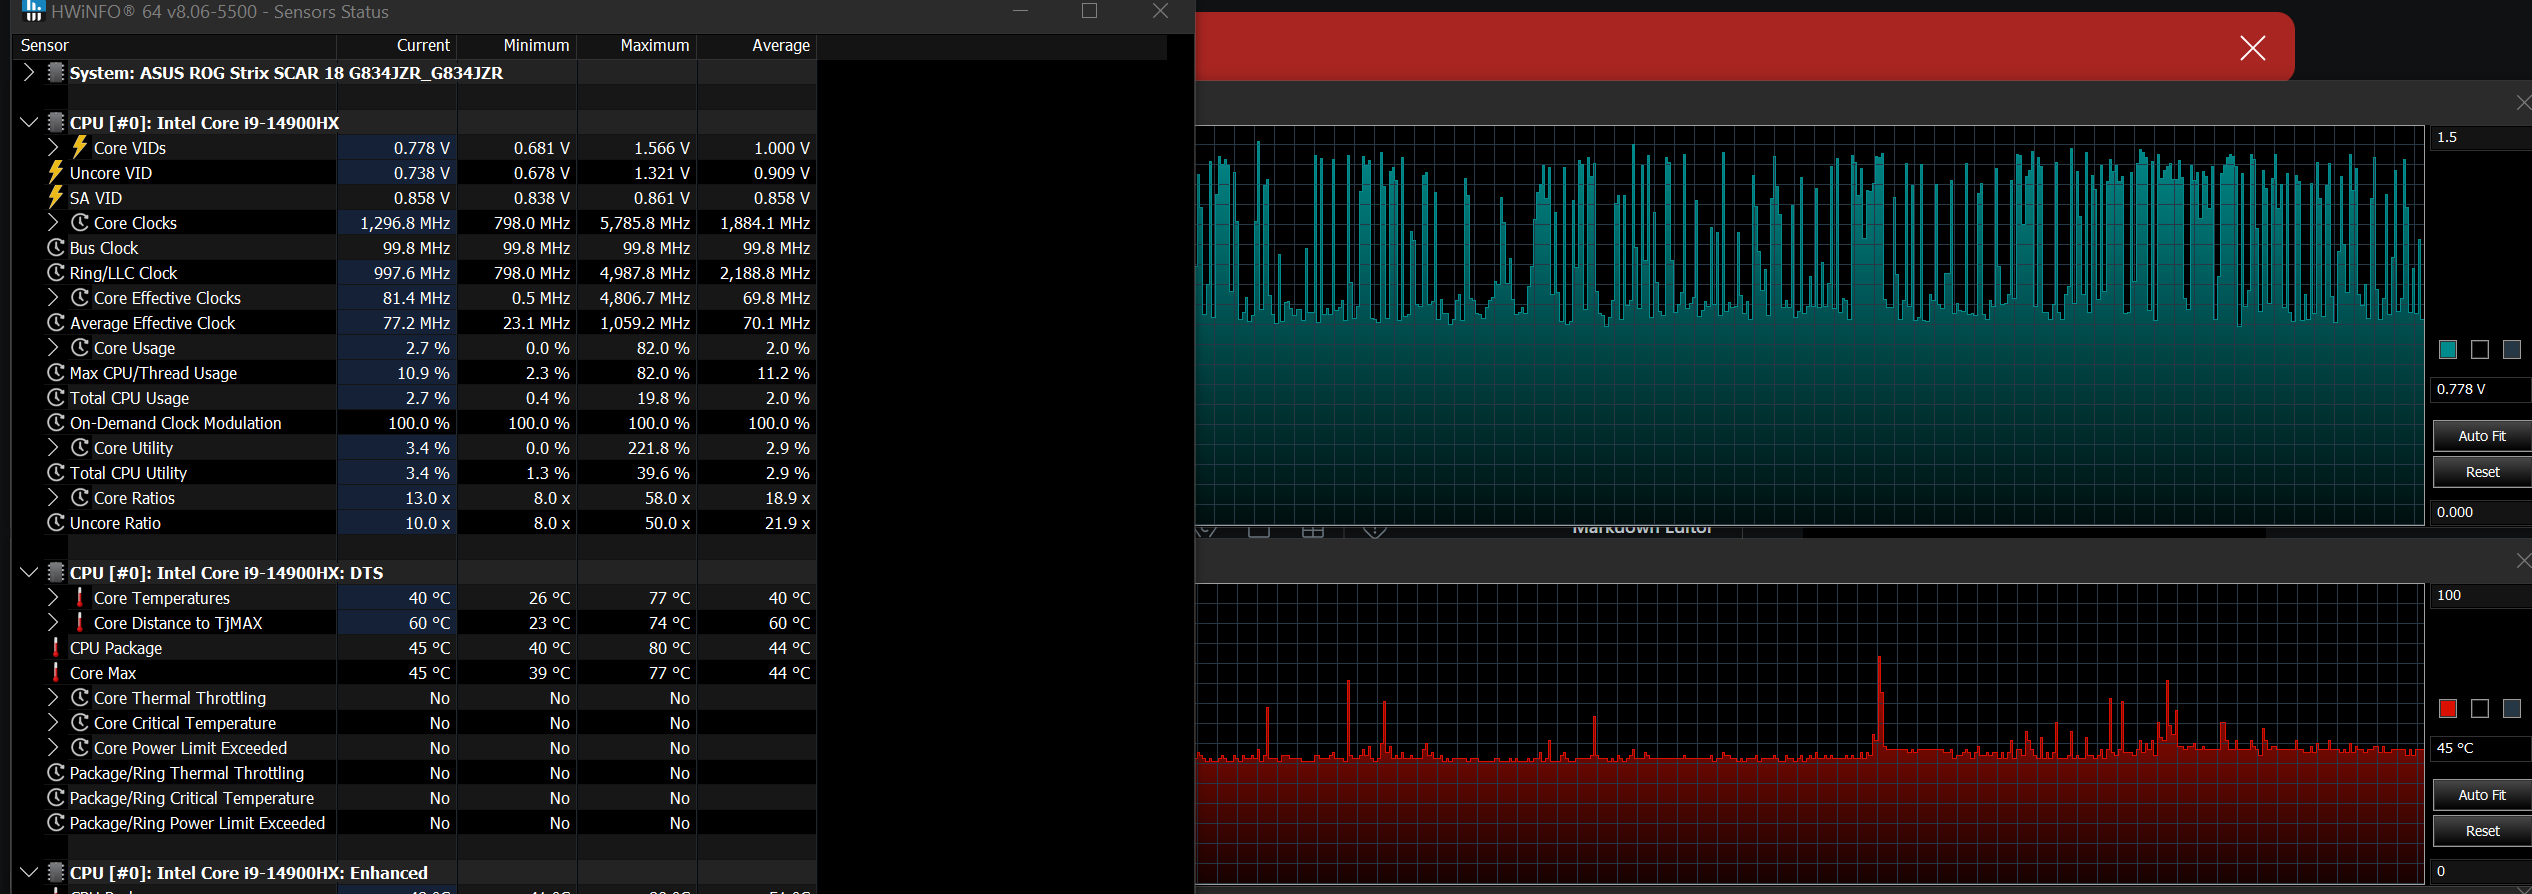Viewport: 2532px width, 894px height.
Task: Close the voltage graph window
Action: tap(2523, 102)
